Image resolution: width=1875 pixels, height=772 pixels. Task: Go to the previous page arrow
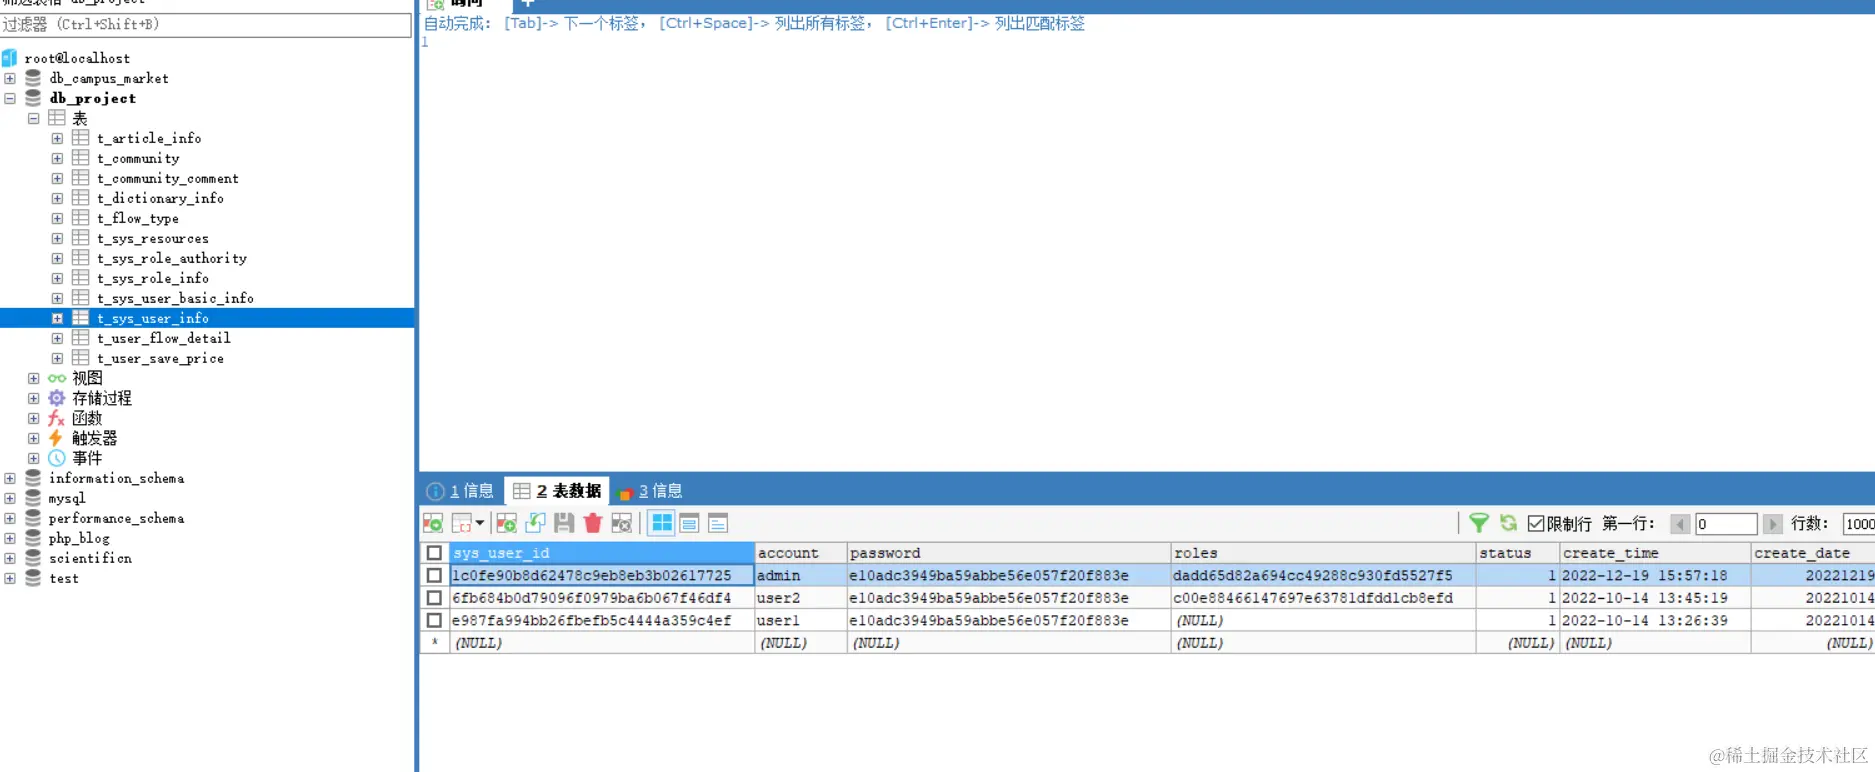1680,524
